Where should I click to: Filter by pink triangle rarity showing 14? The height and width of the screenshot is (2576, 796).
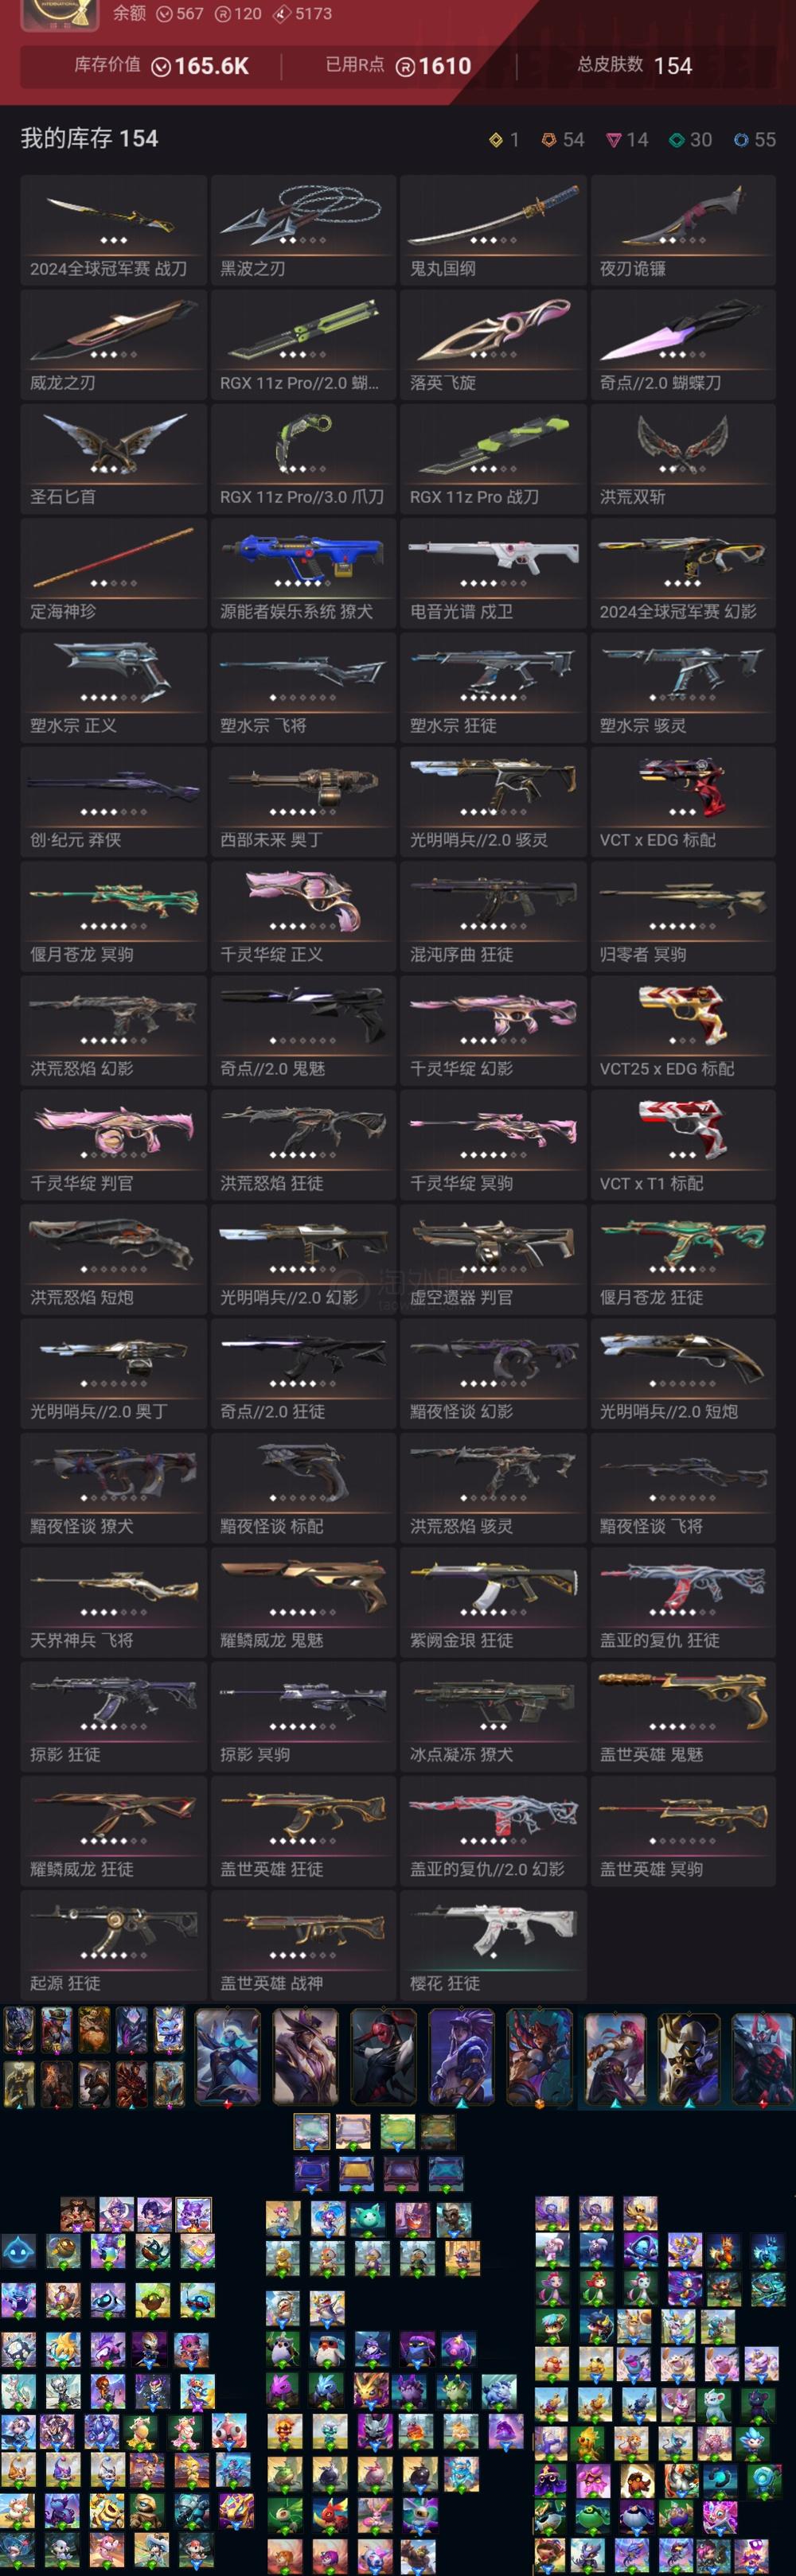(x=627, y=140)
